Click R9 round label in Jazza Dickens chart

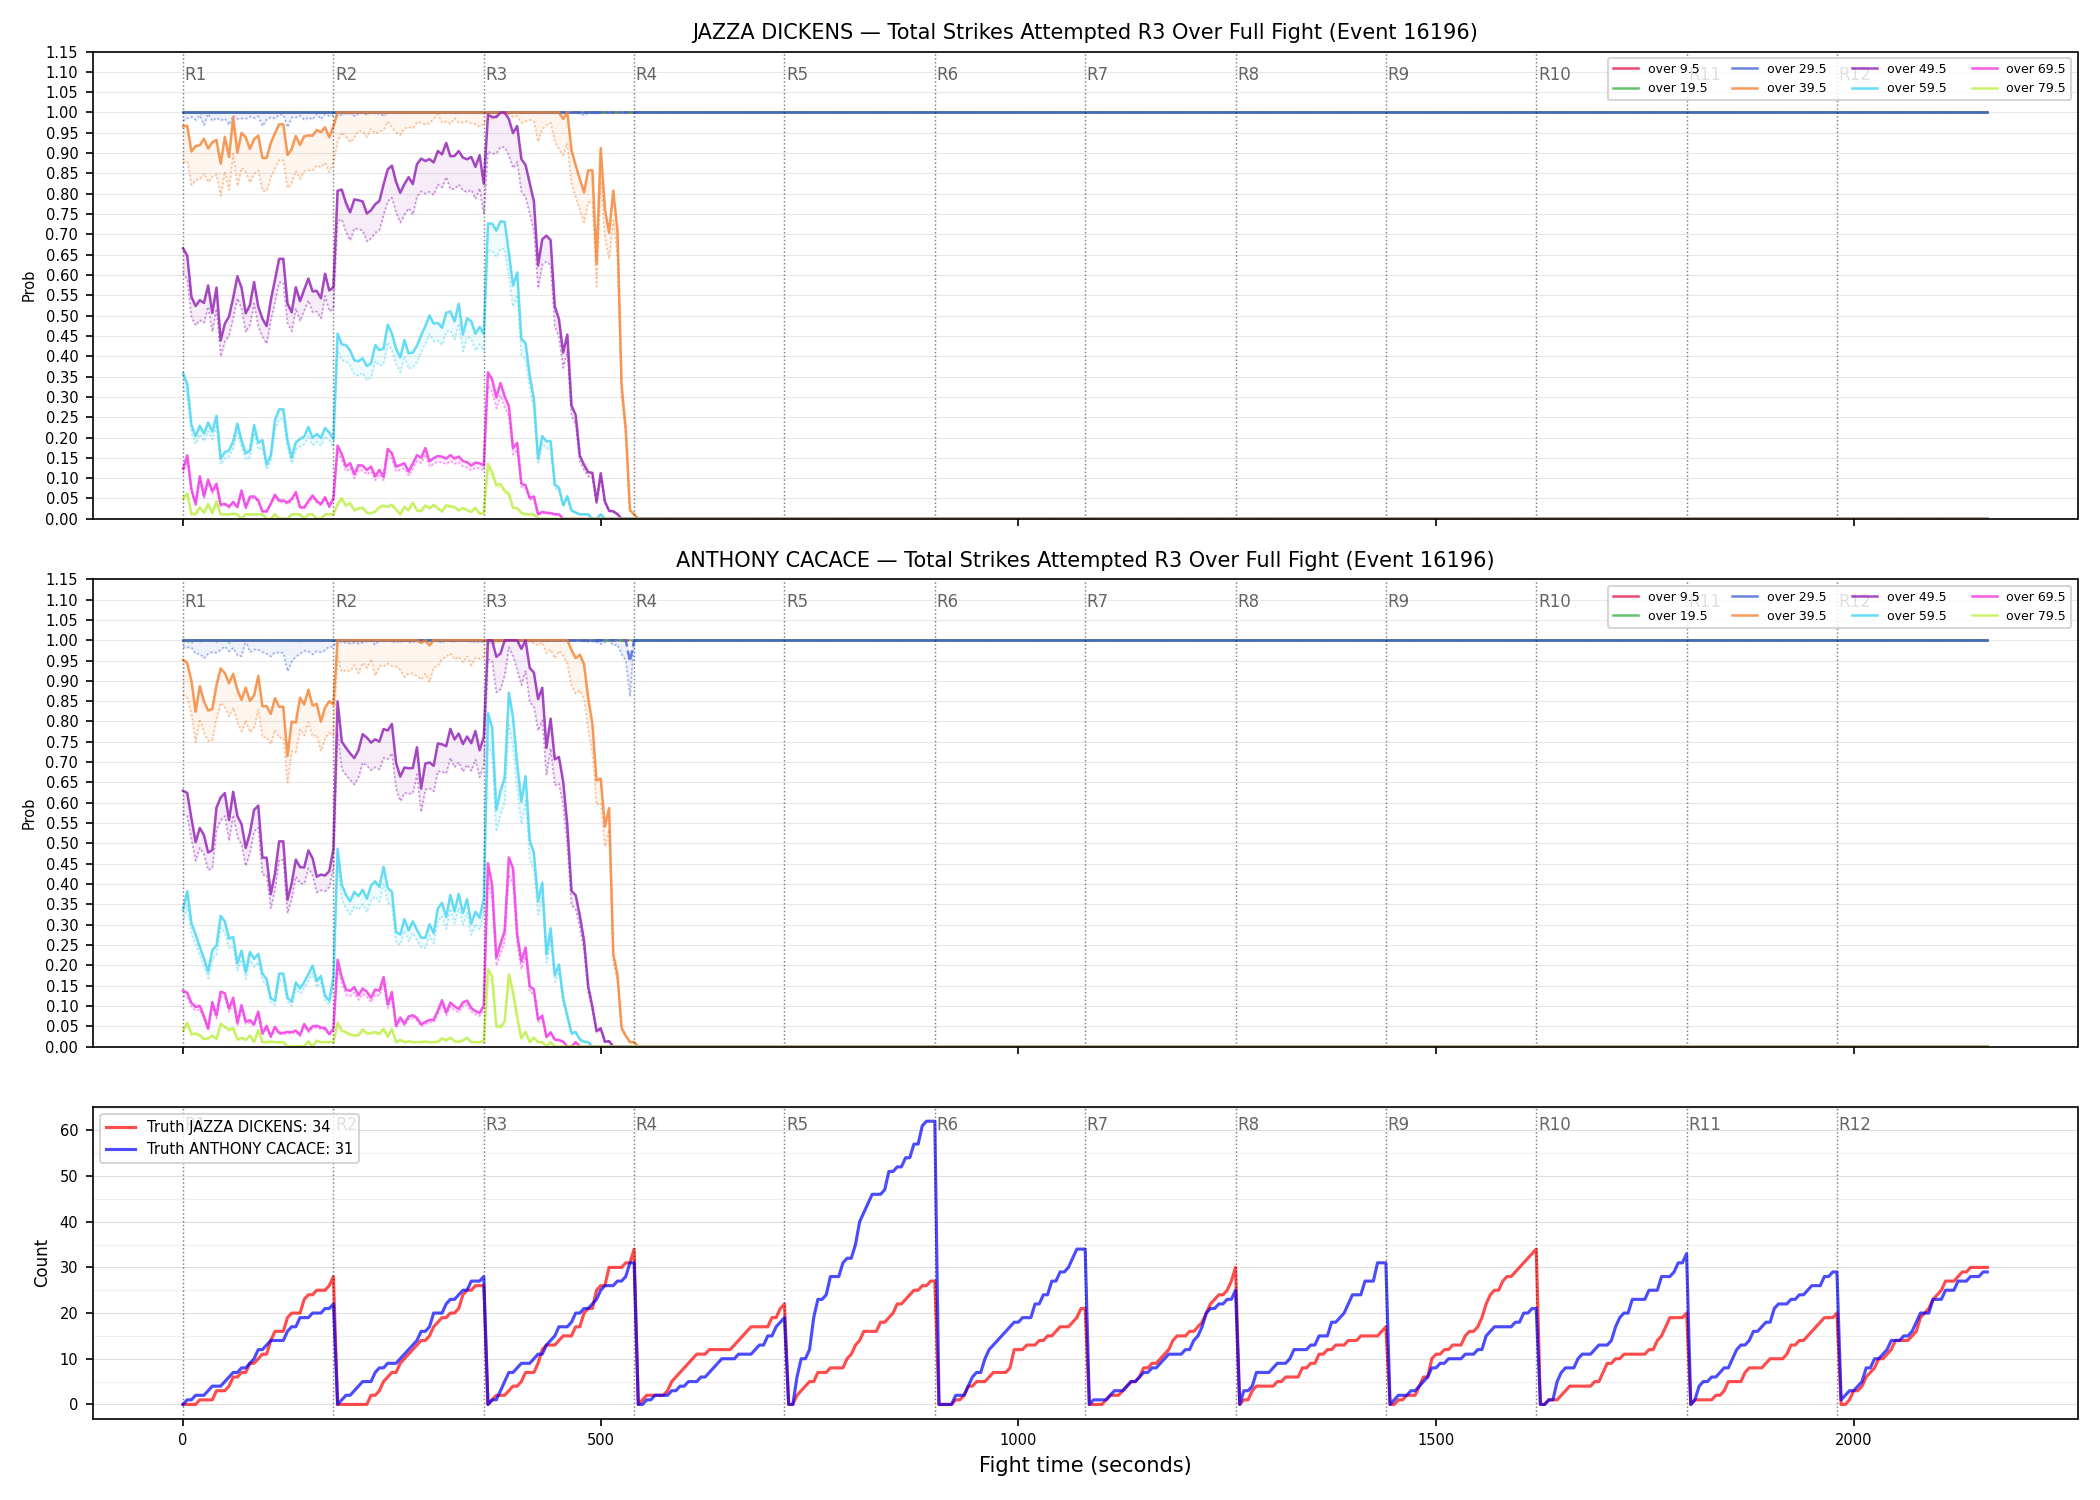click(x=1398, y=74)
